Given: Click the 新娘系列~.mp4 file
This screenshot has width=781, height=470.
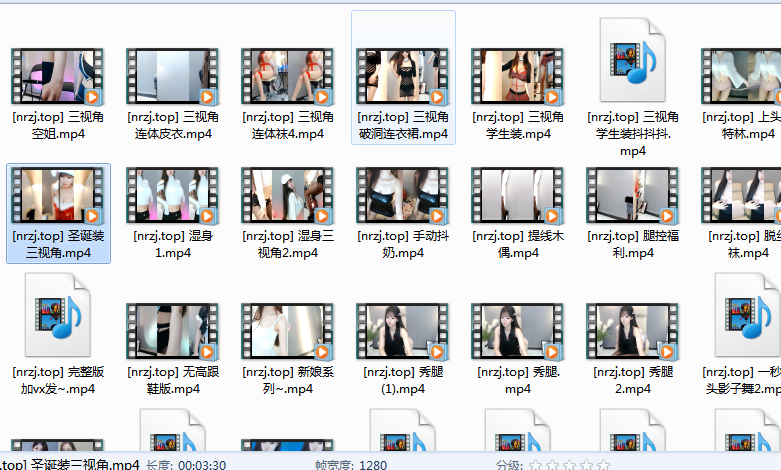Looking at the screenshot, I should pyautogui.click(x=287, y=332).
